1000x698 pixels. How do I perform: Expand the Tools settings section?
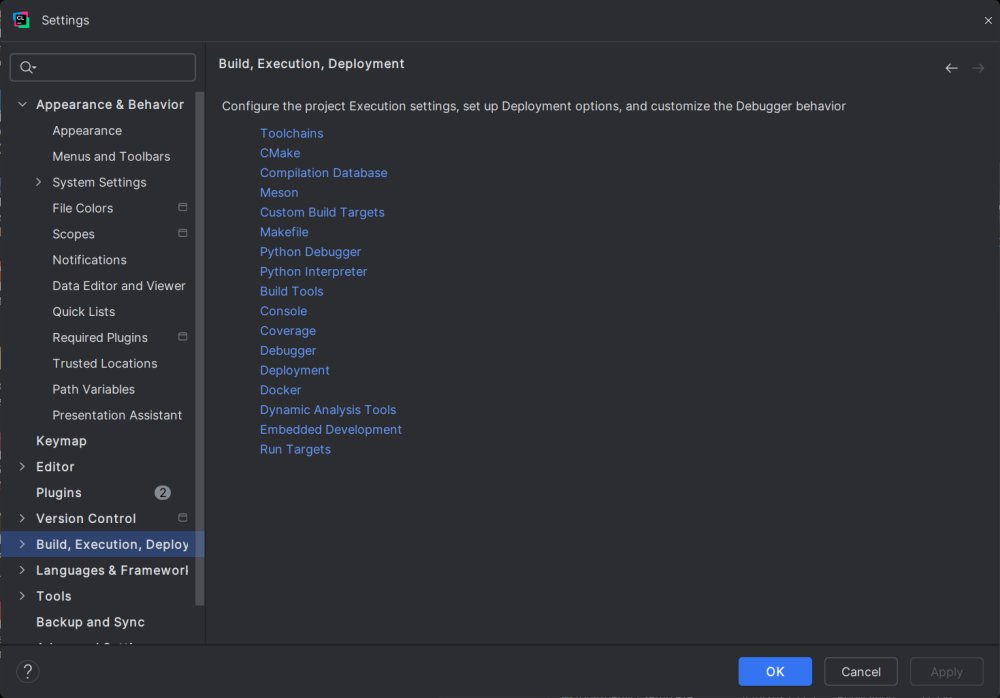tap(22, 596)
